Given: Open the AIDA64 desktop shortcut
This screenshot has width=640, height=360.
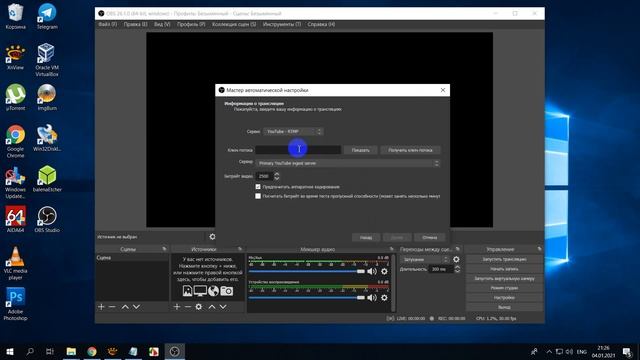Looking at the screenshot, I should (x=16, y=220).
